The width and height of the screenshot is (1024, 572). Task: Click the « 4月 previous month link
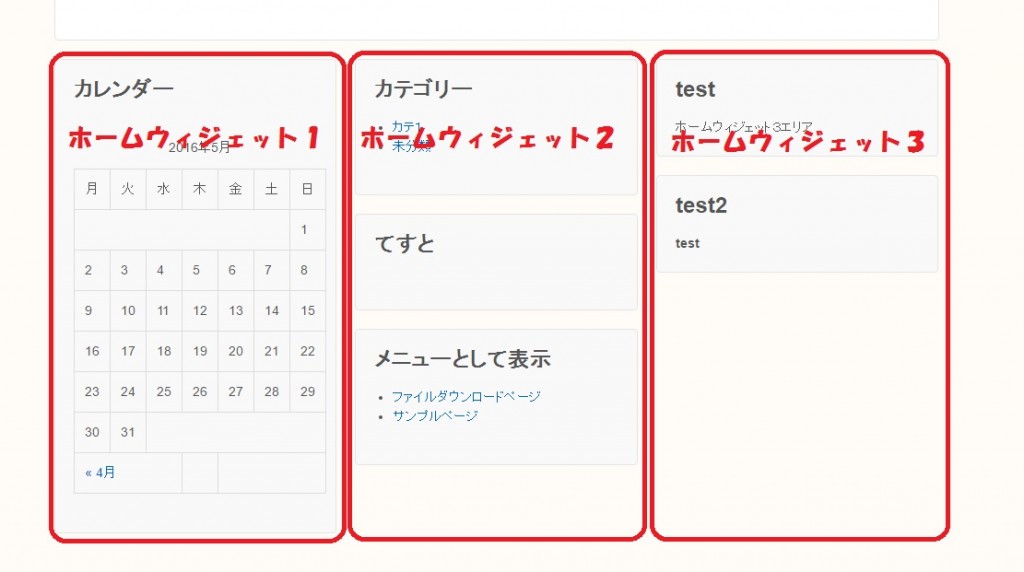click(100, 472)
